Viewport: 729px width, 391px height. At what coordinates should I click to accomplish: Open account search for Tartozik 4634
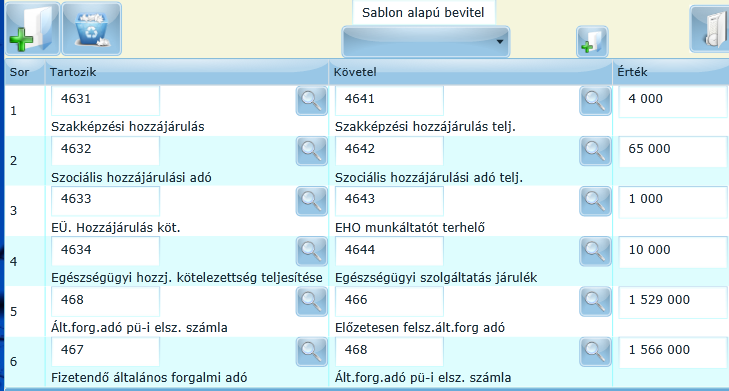pos(311,251)
